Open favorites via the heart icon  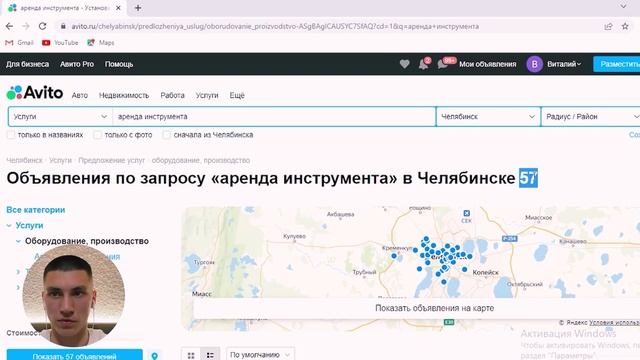pos(404,64)
